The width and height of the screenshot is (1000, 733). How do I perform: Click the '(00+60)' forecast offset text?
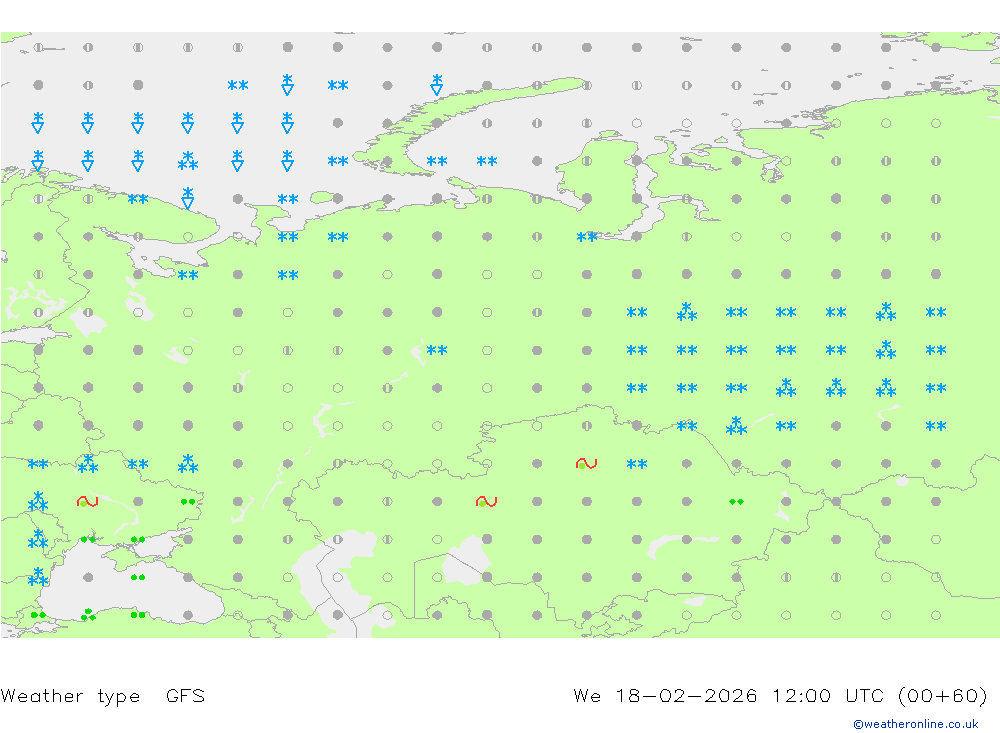tap(942, 695)
